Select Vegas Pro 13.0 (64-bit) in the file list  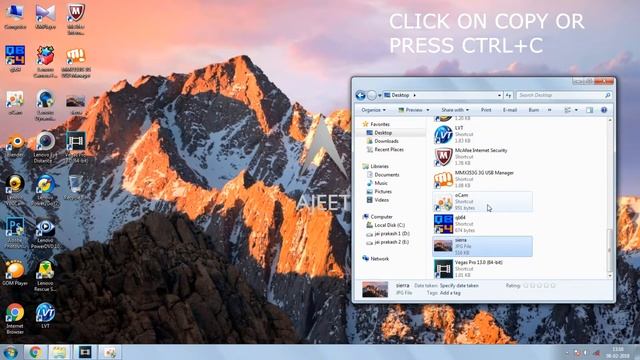click(482, 269)
